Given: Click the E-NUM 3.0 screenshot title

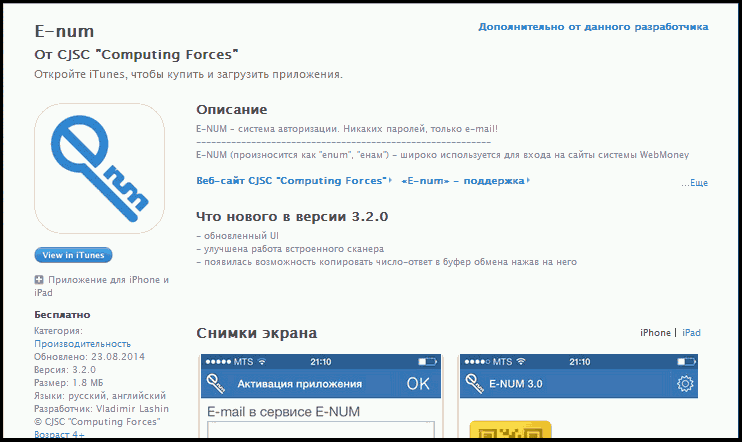Looking at the screenshot, I should coord(516,384).
